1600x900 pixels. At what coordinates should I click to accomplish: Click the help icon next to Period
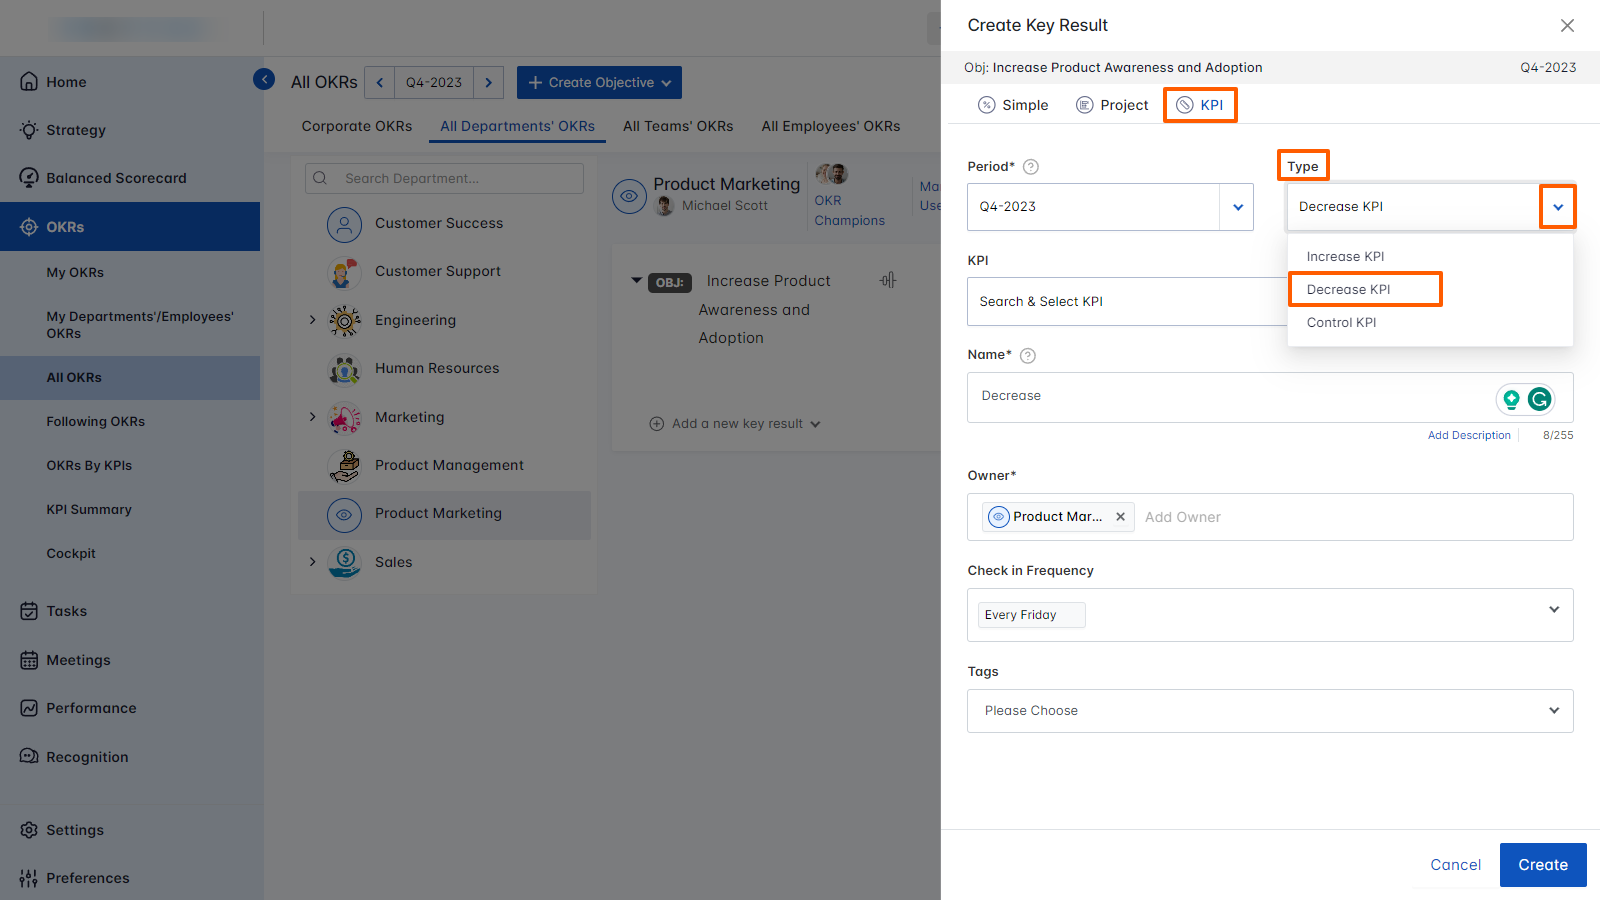tap(1031, 166)
